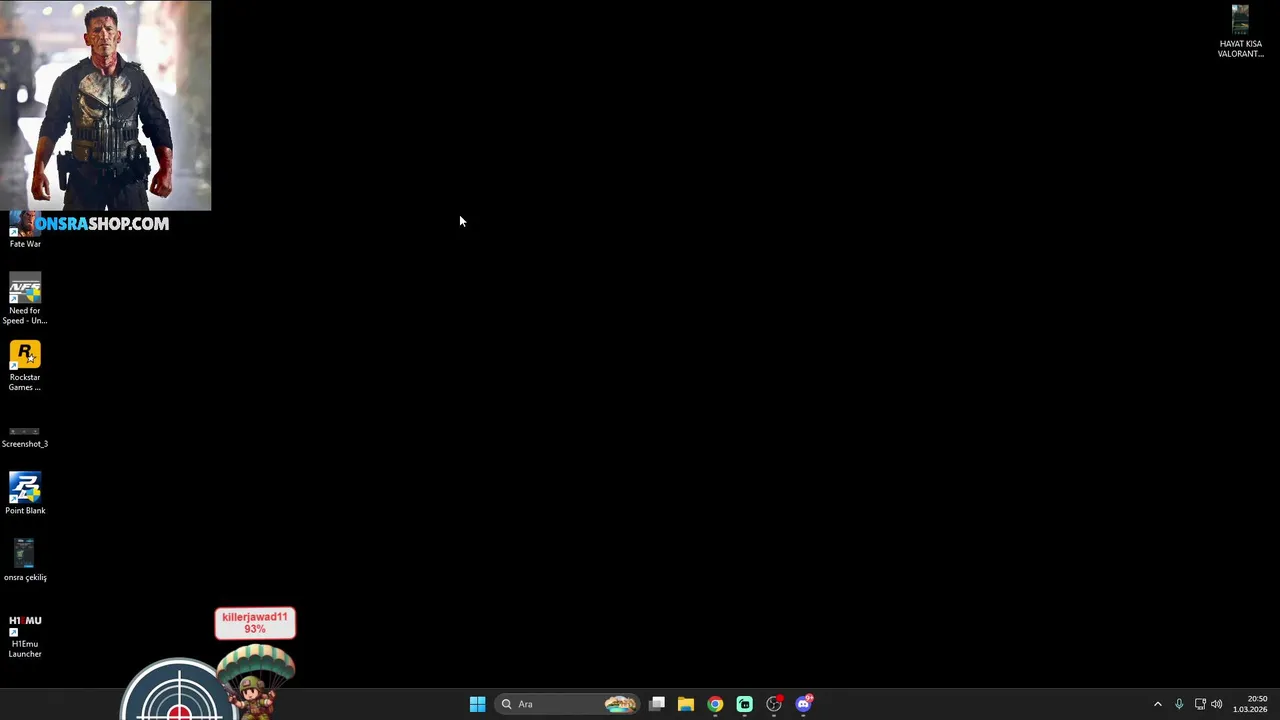Click the Ara search box in taskbar
1280x720 pixels.
pos(566,704)
